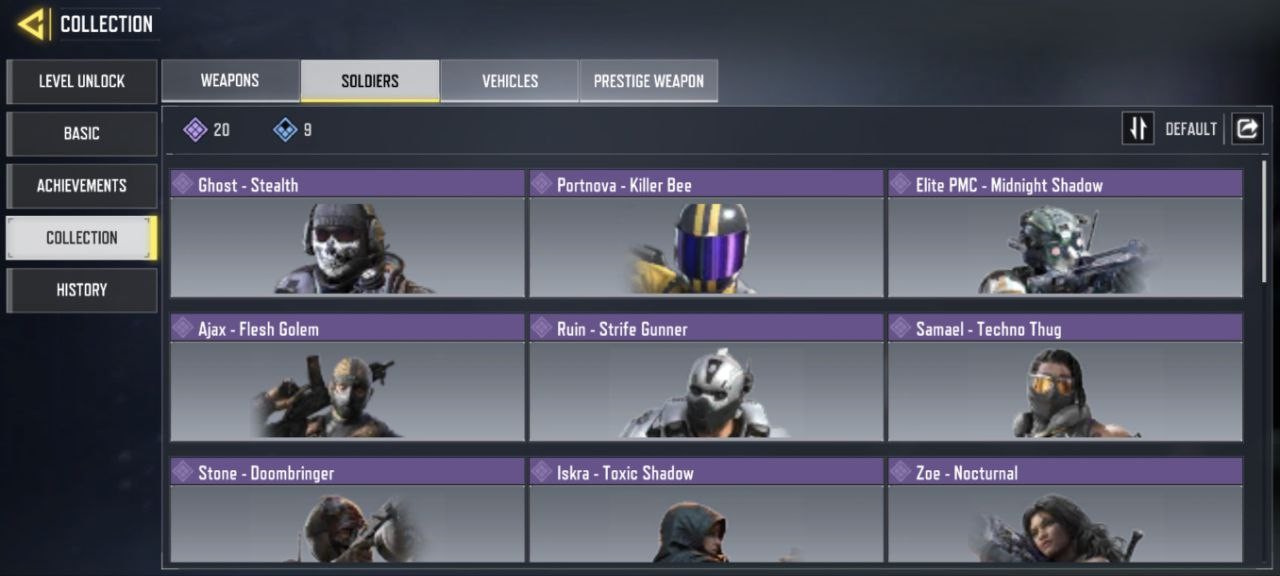Select the Ruin - Strife Gunner soldier card

[706, 377]
